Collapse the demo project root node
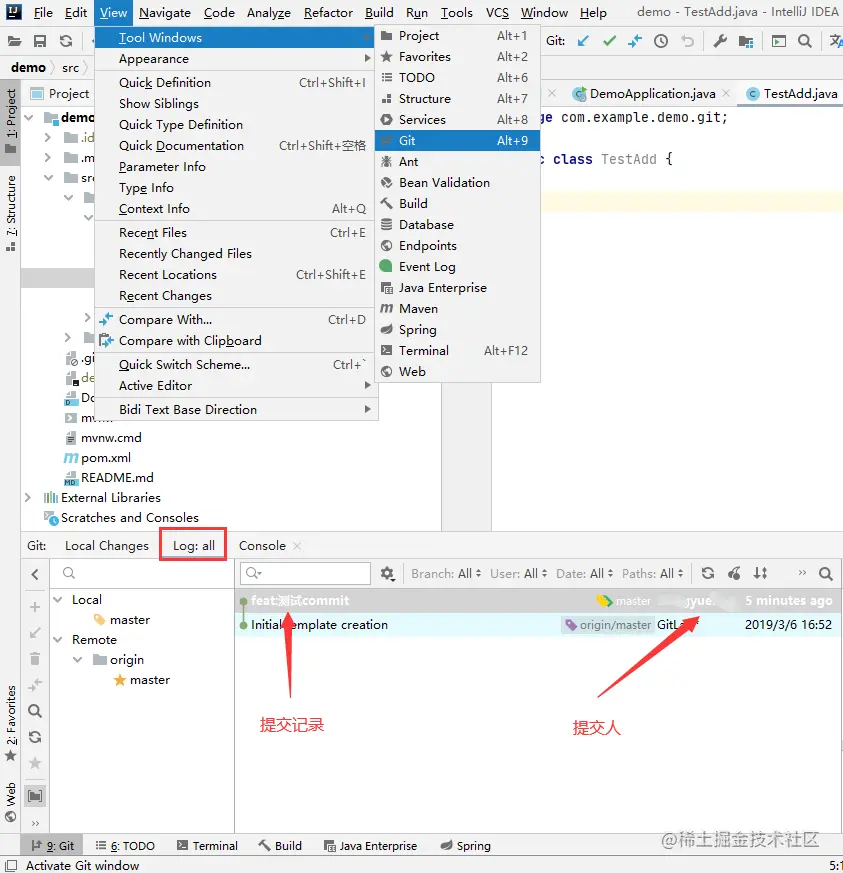Viewport: 843px width, 873px height. pyautogui.click(x=29, y=117)
